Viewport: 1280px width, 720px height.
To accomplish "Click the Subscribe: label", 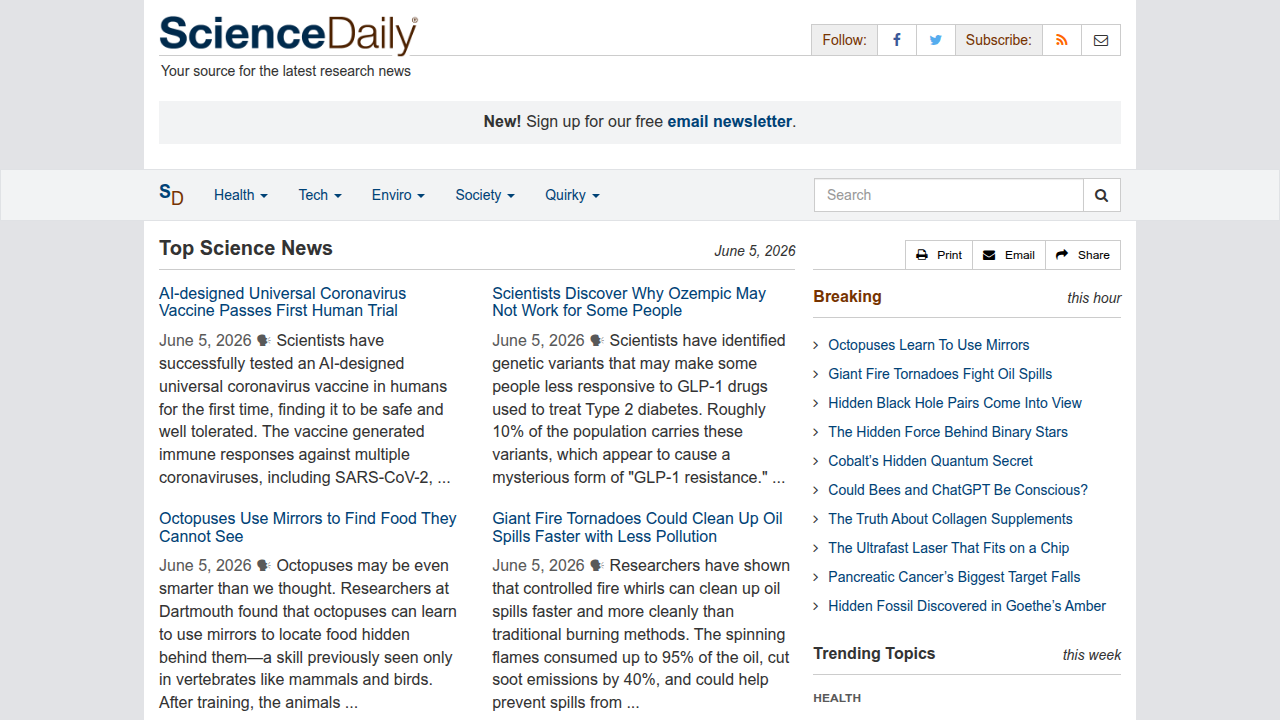I will (998, 40).
